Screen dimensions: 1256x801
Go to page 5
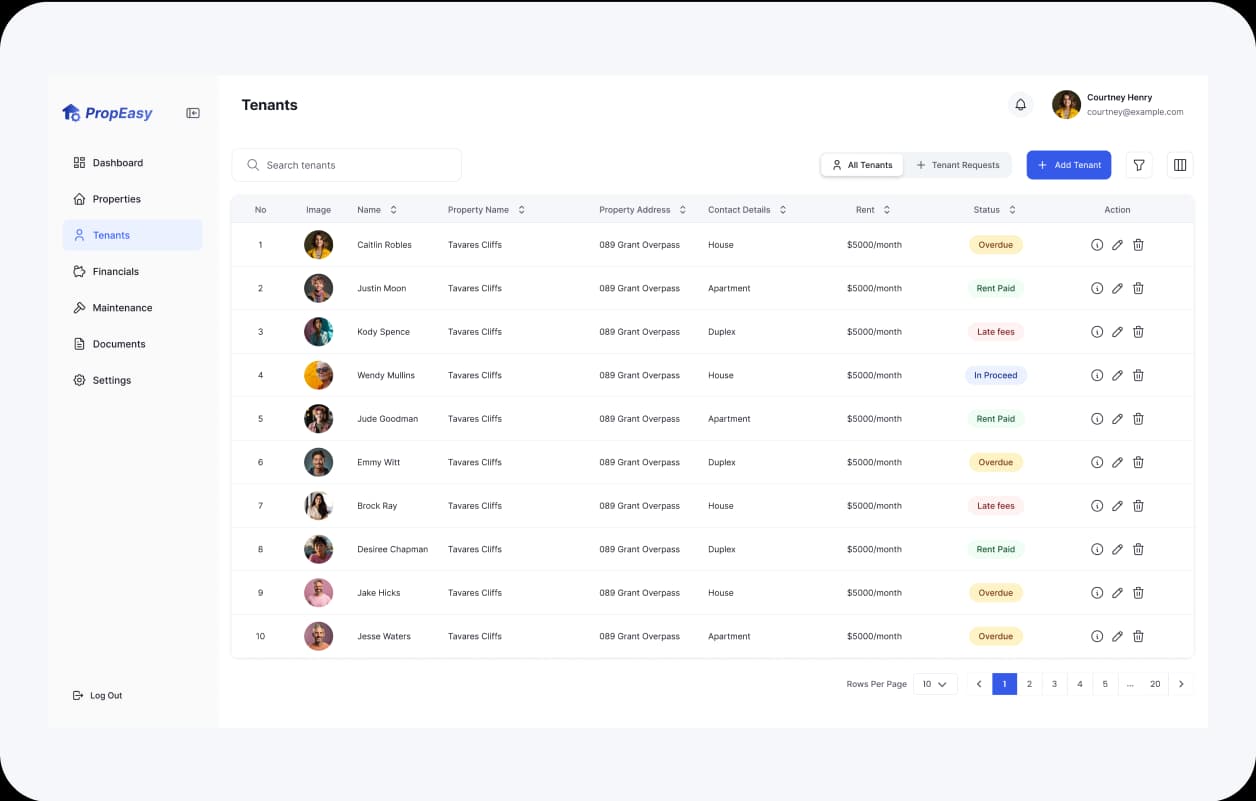tap(1105, 684)
